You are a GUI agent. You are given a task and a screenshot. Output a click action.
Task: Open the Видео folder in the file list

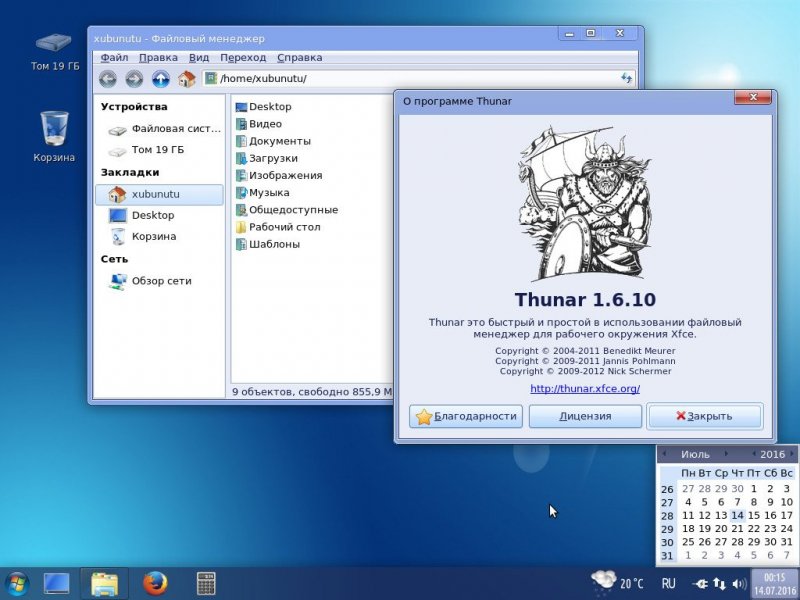pyautogui.click(x=259, y=124)
